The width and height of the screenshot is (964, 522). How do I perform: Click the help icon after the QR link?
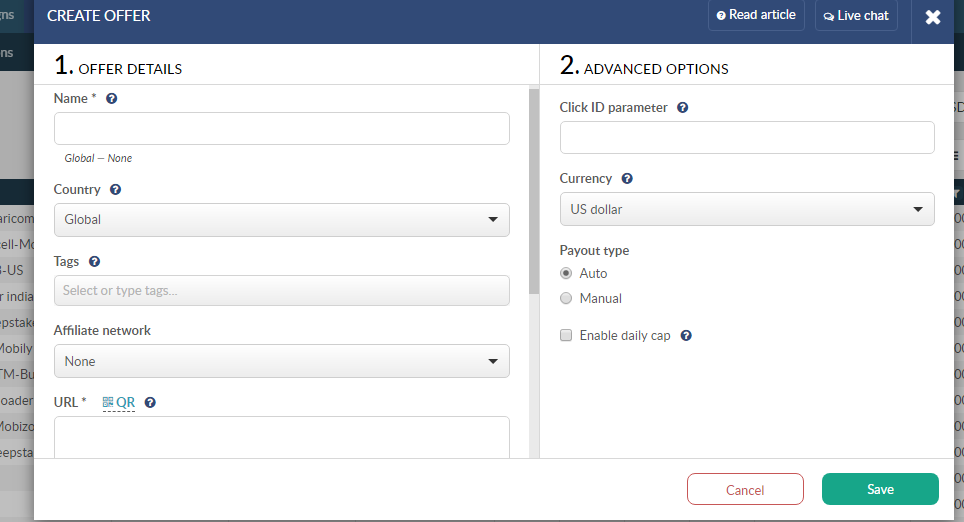tap(150, 403)
